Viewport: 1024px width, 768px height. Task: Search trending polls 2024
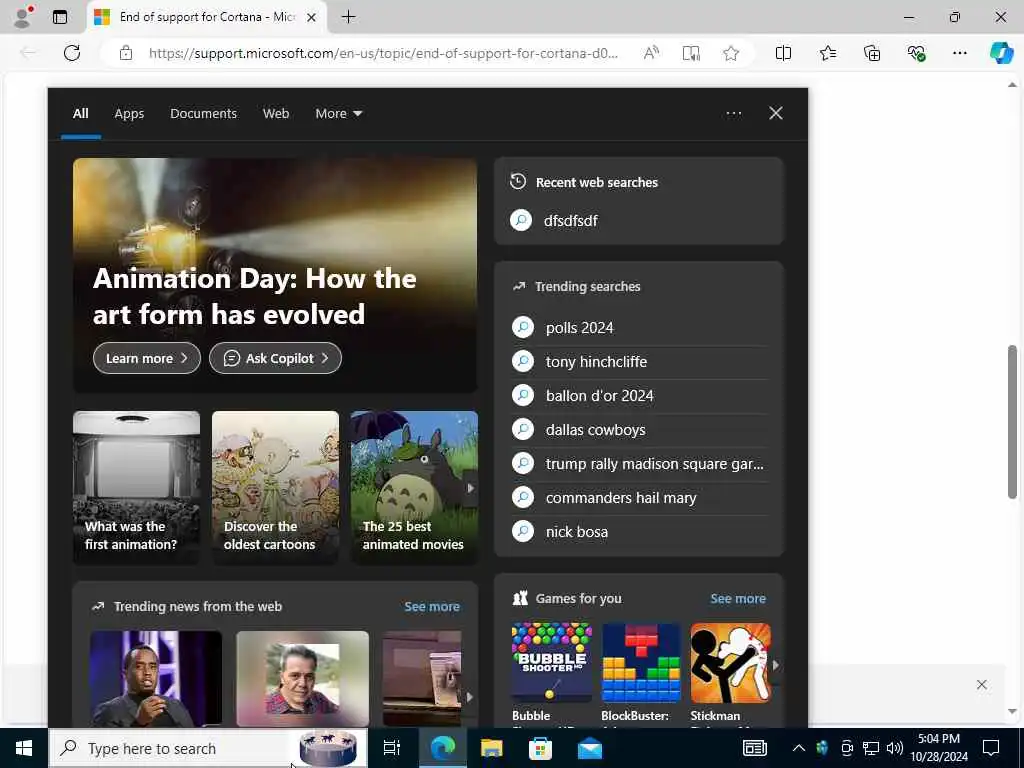coord(639,327)
